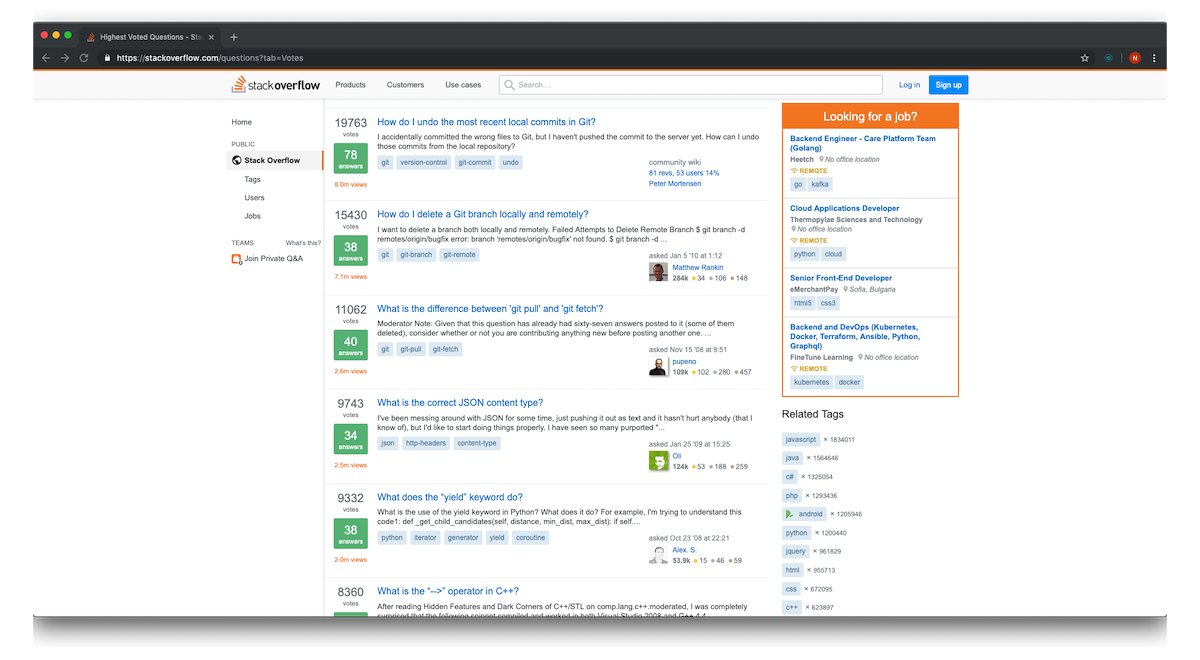This screenshot has height=660, width=1200.
Task: Open Cloud Applications Developer job
Action: [844, 208]
